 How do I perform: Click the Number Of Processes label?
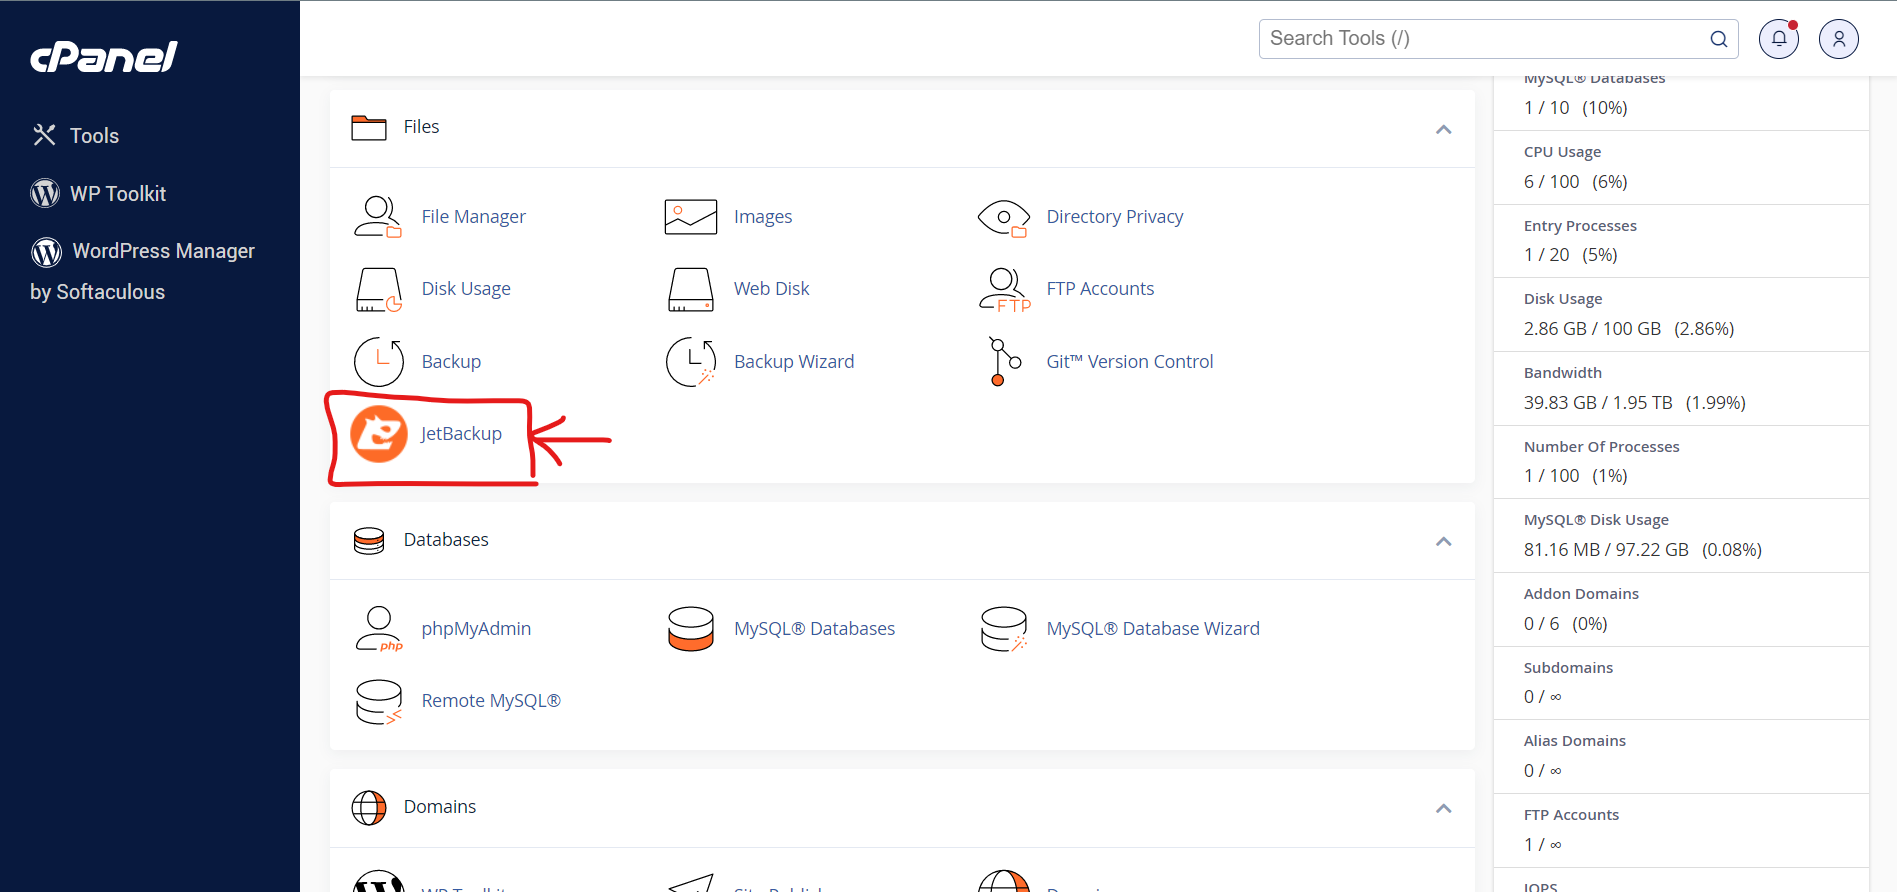pos(1602,447)
